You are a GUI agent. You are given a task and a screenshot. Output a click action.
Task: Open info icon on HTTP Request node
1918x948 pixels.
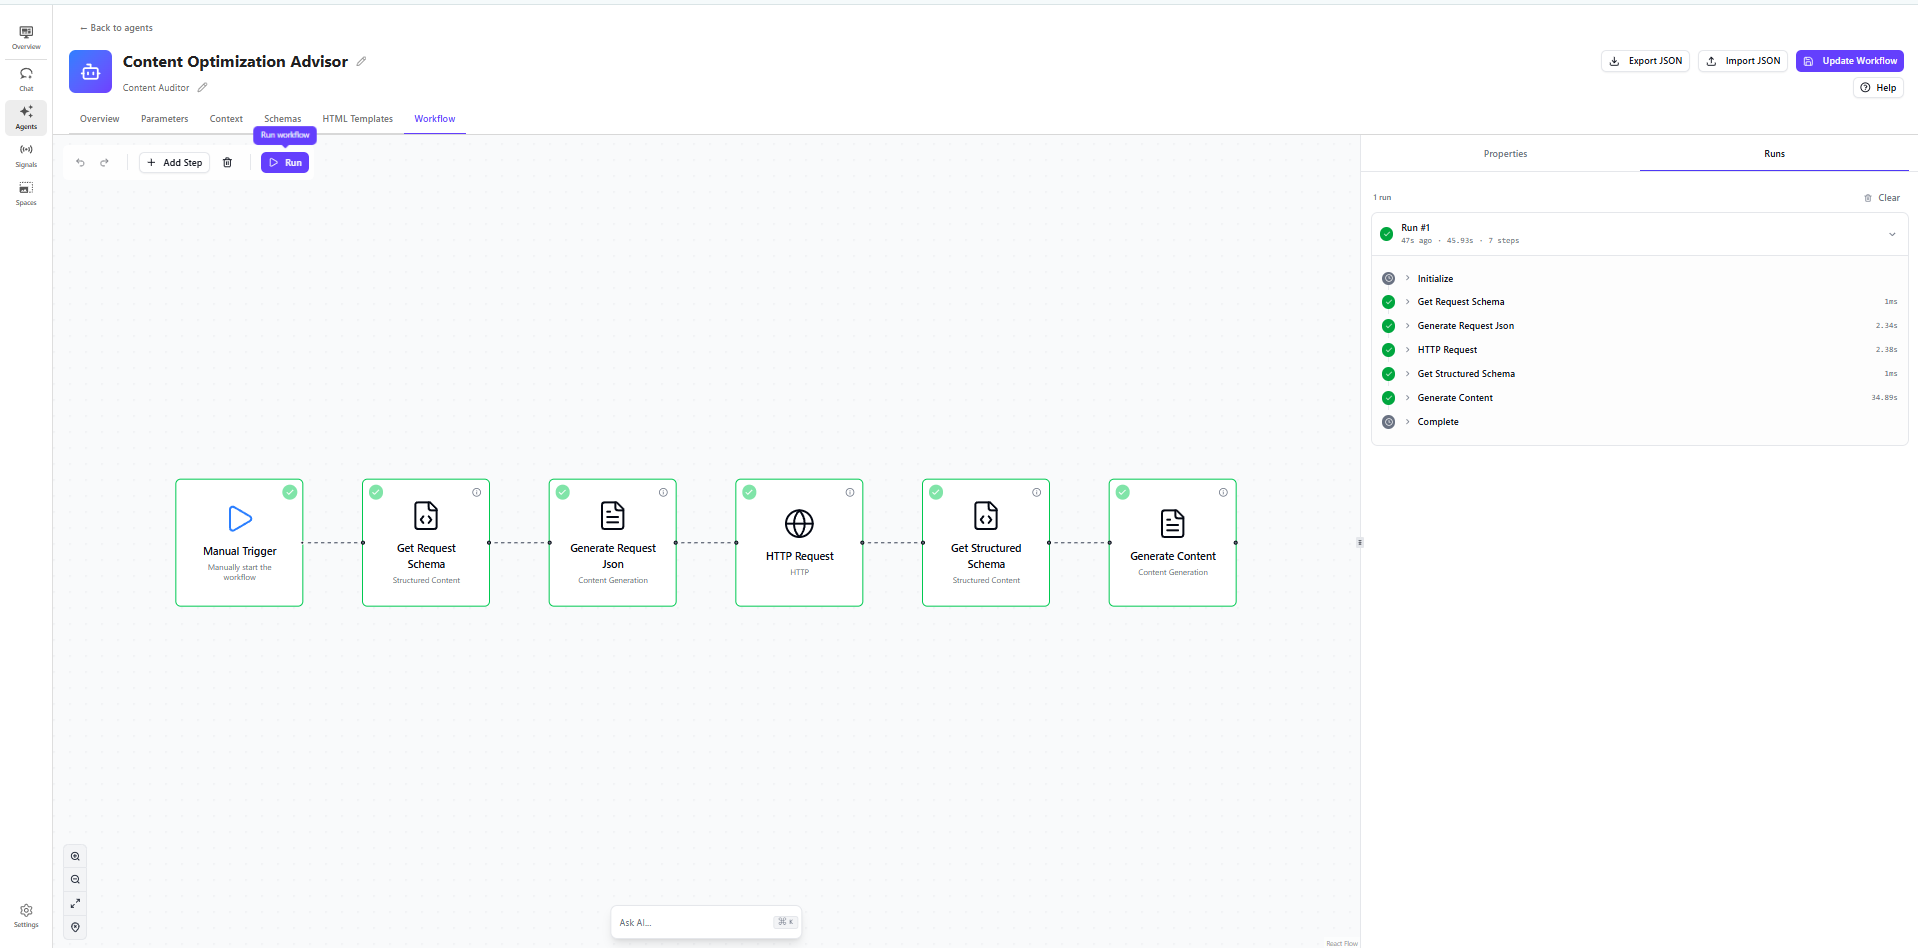(850, 492)
